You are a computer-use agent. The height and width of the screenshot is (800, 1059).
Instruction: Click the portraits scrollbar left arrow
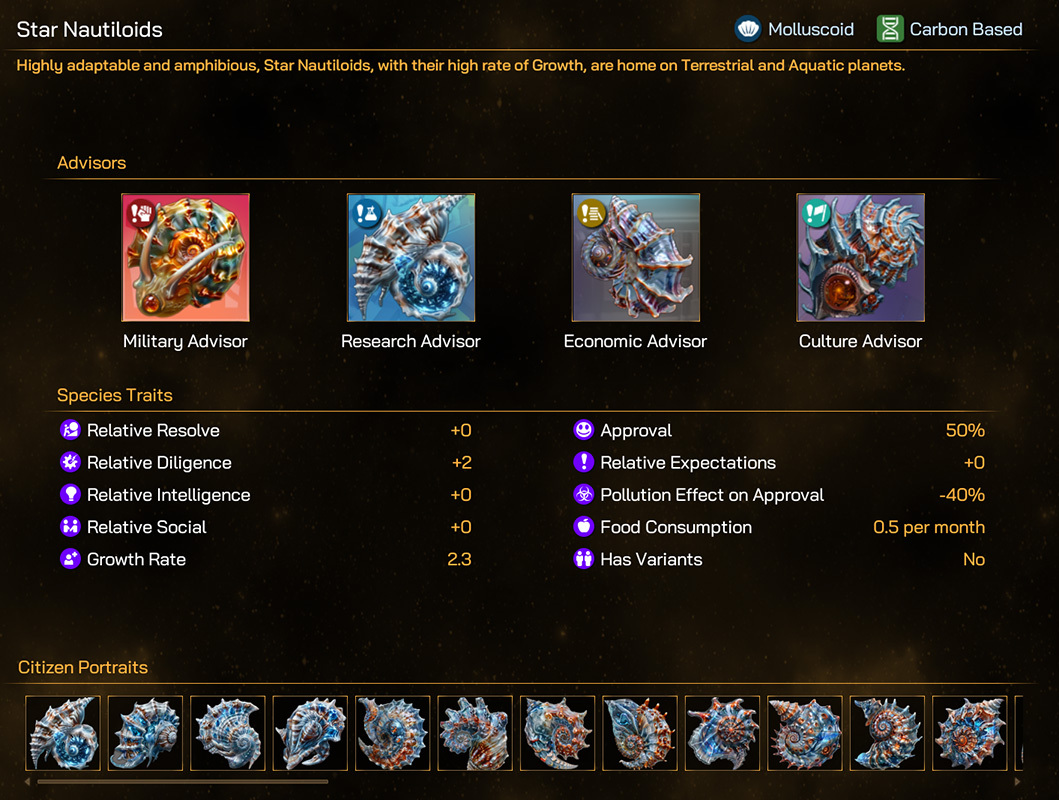tap(27, 782)
